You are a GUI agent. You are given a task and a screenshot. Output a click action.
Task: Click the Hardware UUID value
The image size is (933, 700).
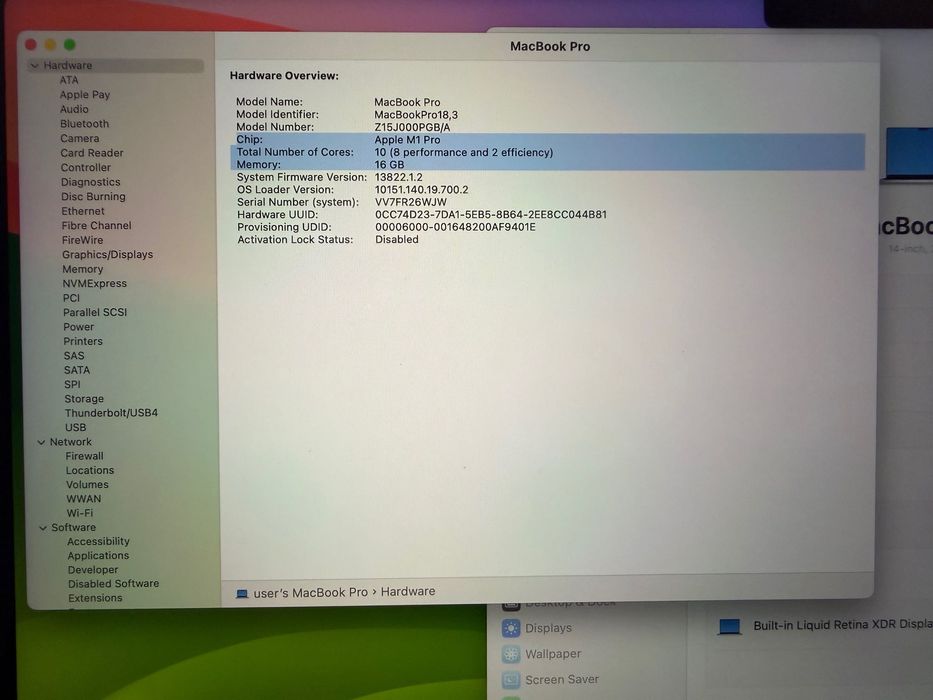[491, 215]
